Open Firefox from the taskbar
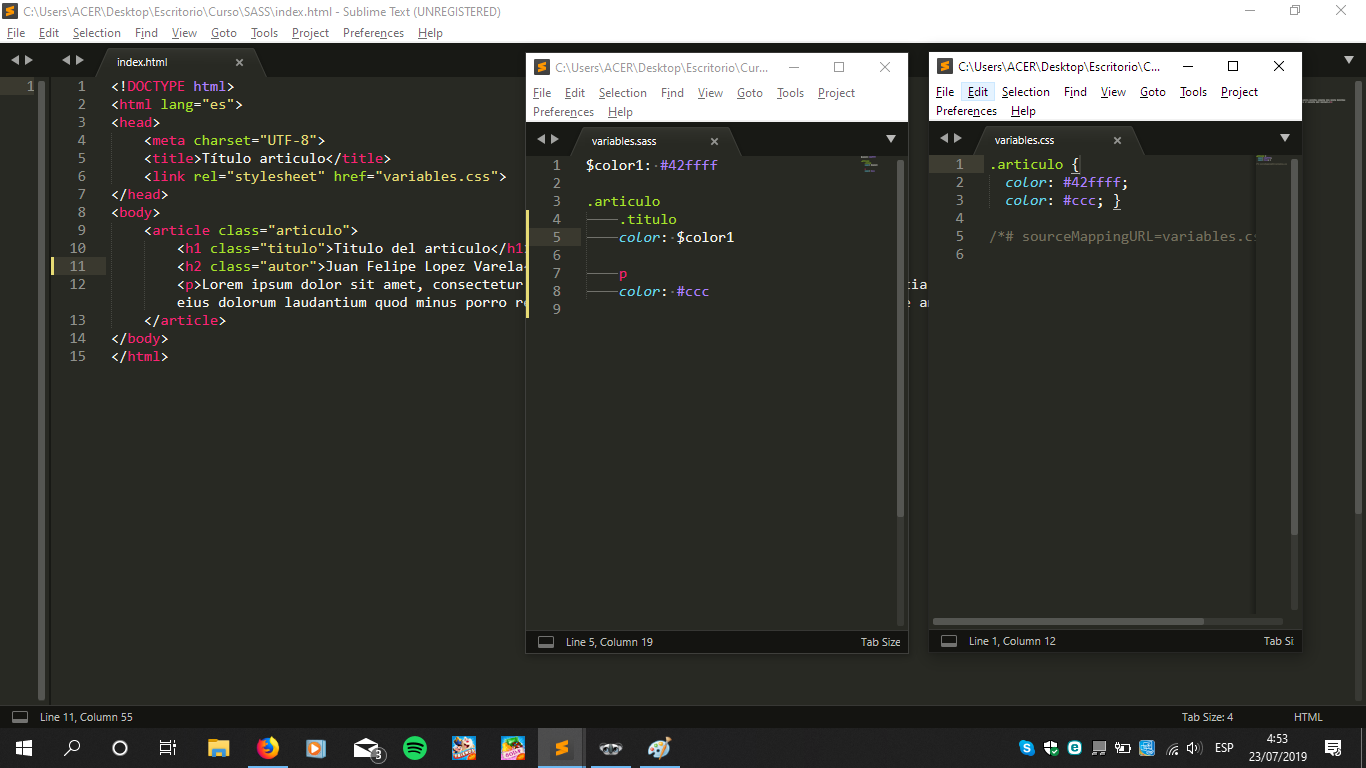1366x768 pixels. 267,748
